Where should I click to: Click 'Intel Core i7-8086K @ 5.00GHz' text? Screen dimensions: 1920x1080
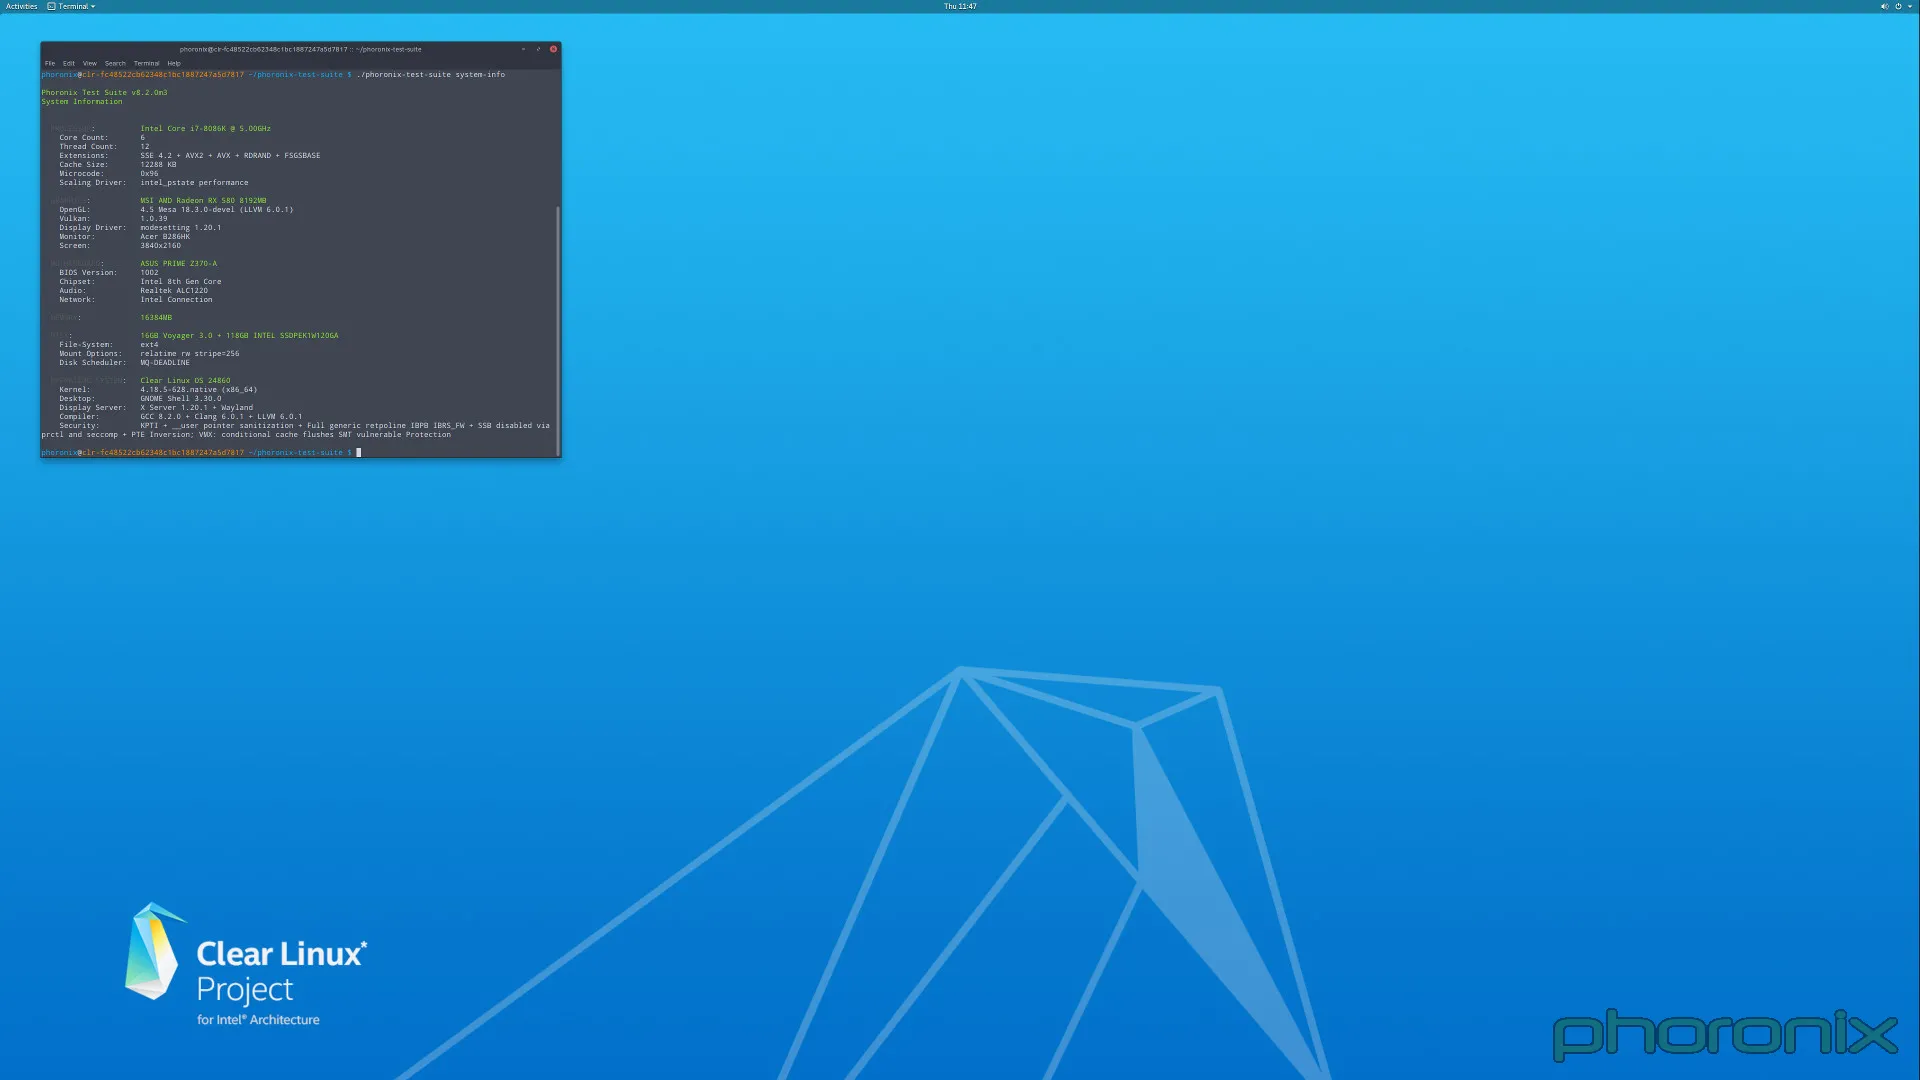click(x=205, y=128)
